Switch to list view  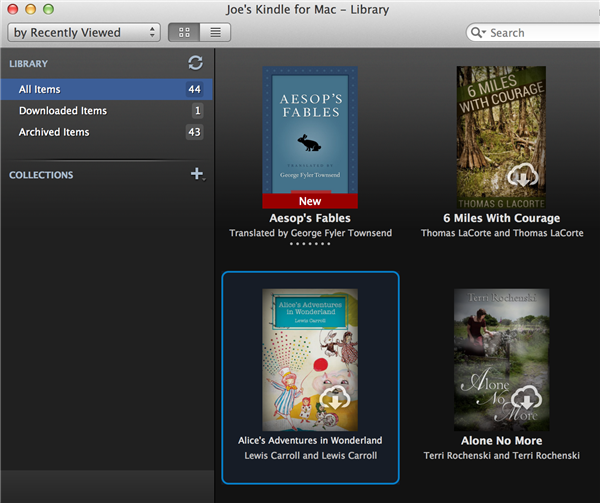(215, 33)
